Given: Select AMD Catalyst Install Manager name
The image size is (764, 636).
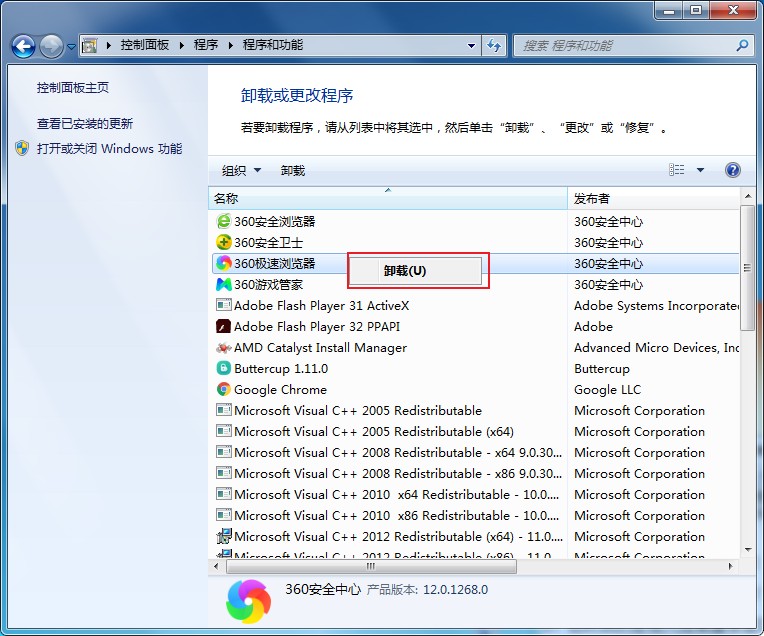Looking at the screenshot, I should (x=320, y=347).
